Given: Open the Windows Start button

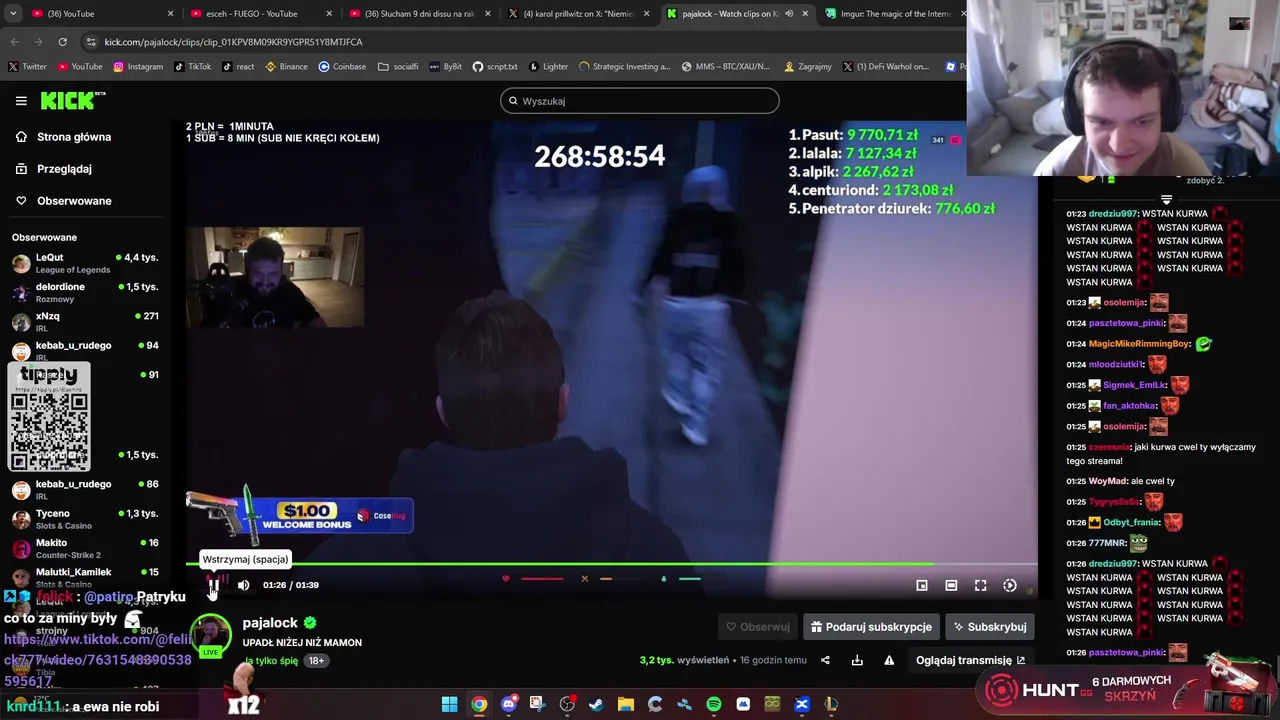Looking at the screenshot, I should tap(450, 705).
